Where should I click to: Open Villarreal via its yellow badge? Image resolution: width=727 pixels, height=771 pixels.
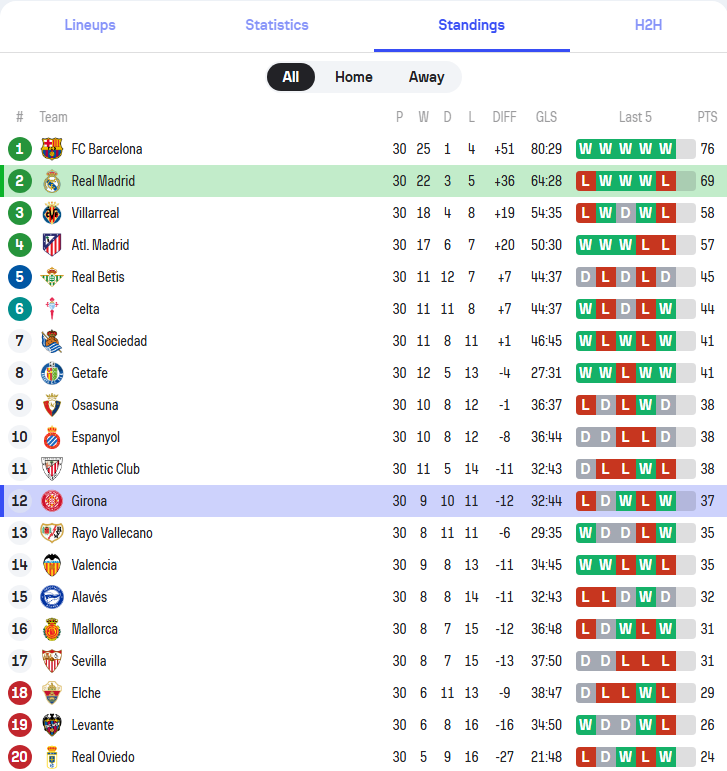(x=52, y=213)
